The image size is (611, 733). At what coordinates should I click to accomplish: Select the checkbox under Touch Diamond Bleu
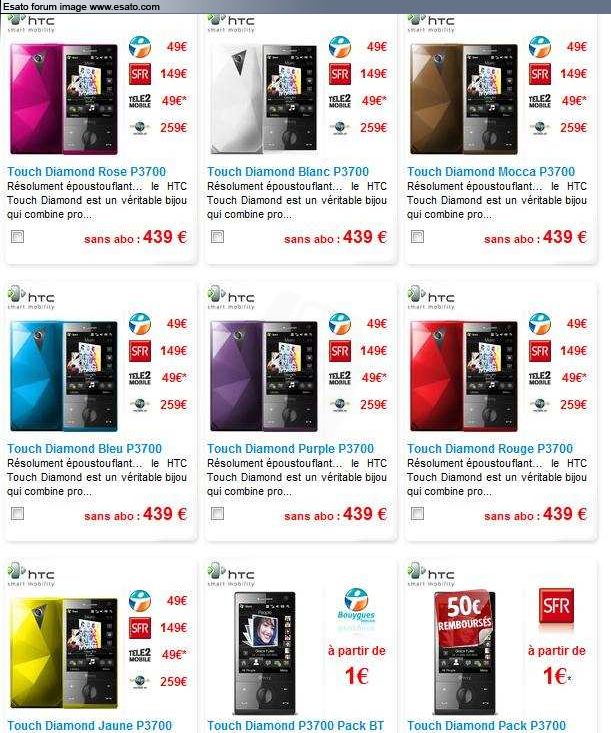tap(17, 514)
